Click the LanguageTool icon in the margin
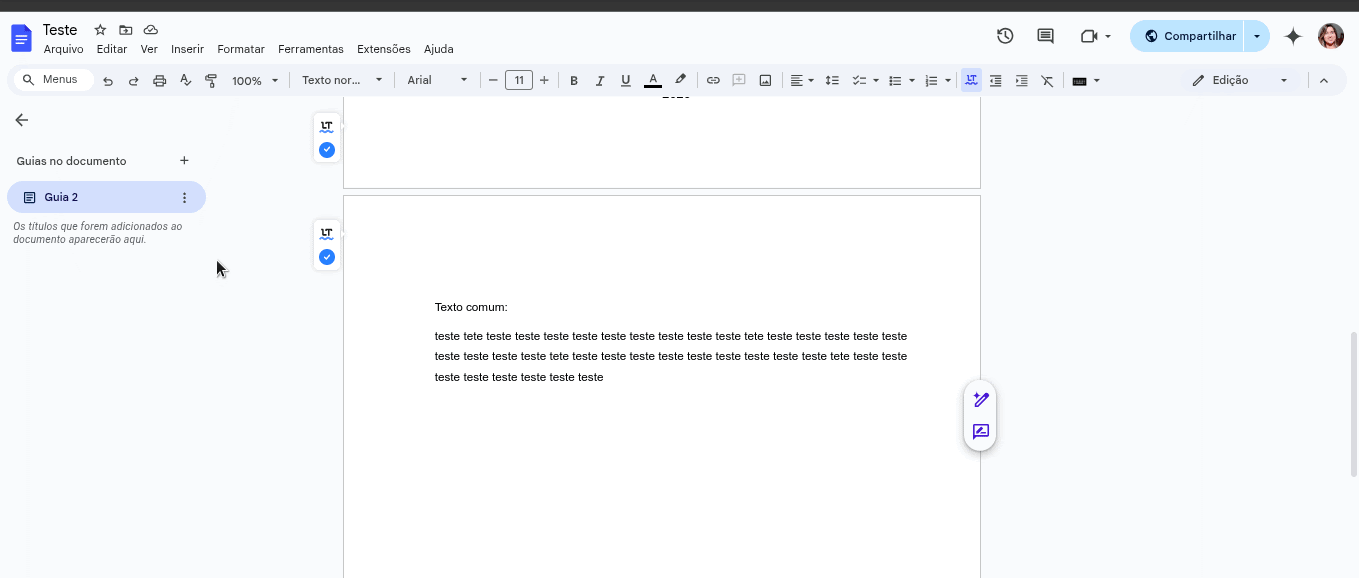This screenshot has height=578, width=1359. (326, 127)
